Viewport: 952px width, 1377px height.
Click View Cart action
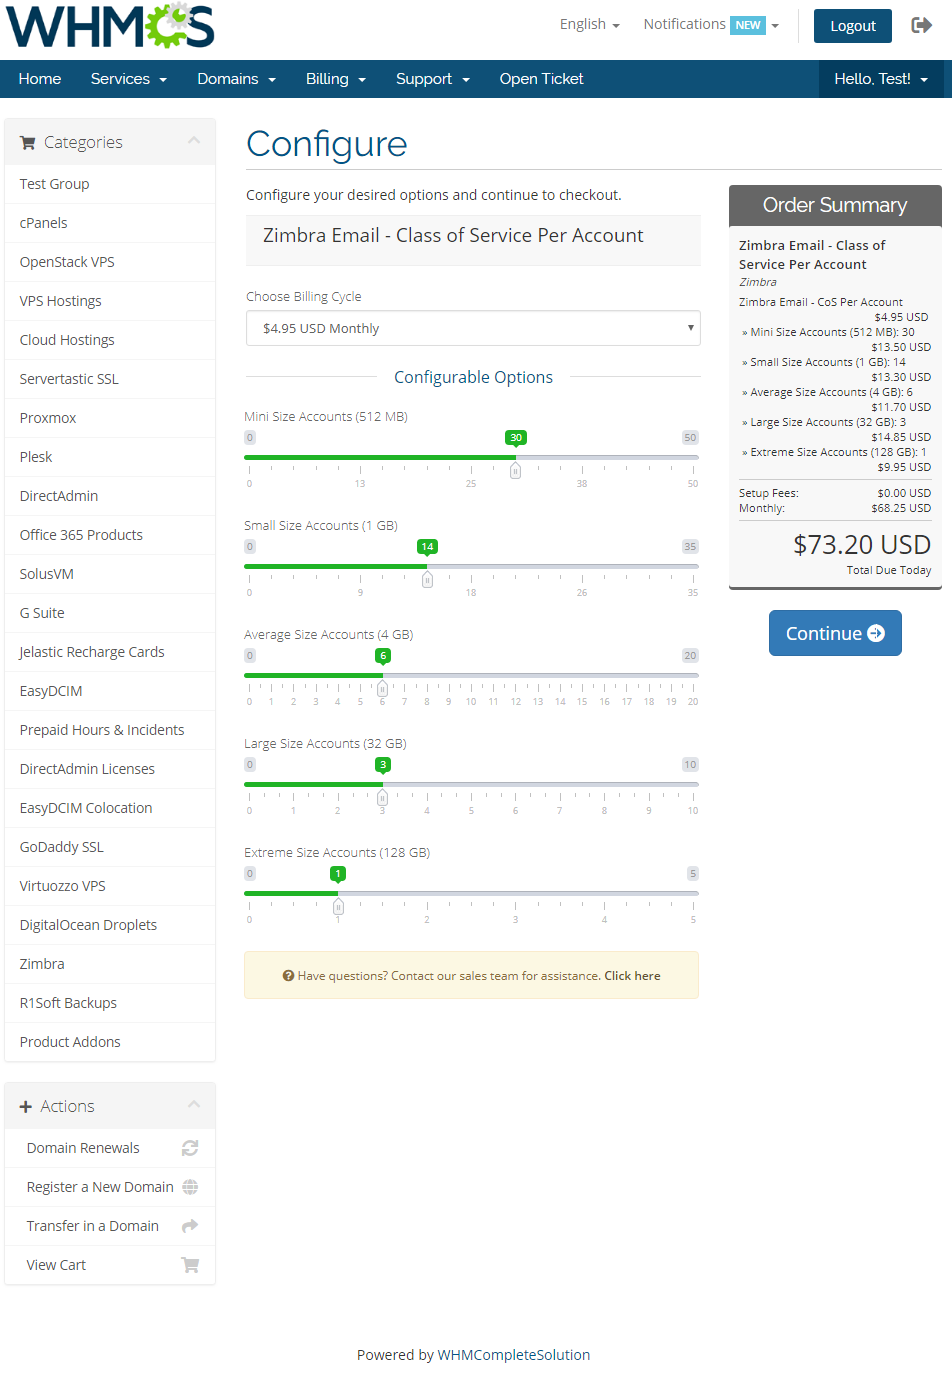[x=110, y=1265]
